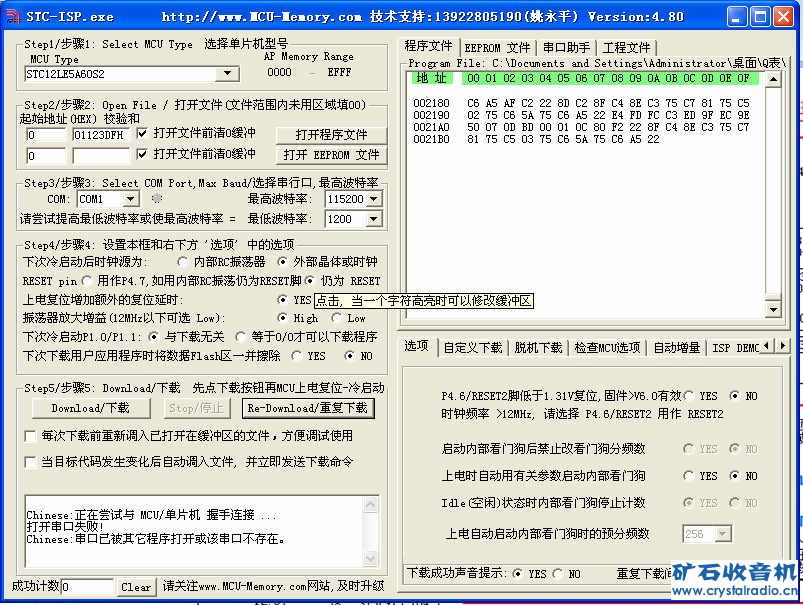Open the max baud rate 115200 dropdown
Viewport: 803px width, 605px height.
pyautogui.click(x=374, y=199)
